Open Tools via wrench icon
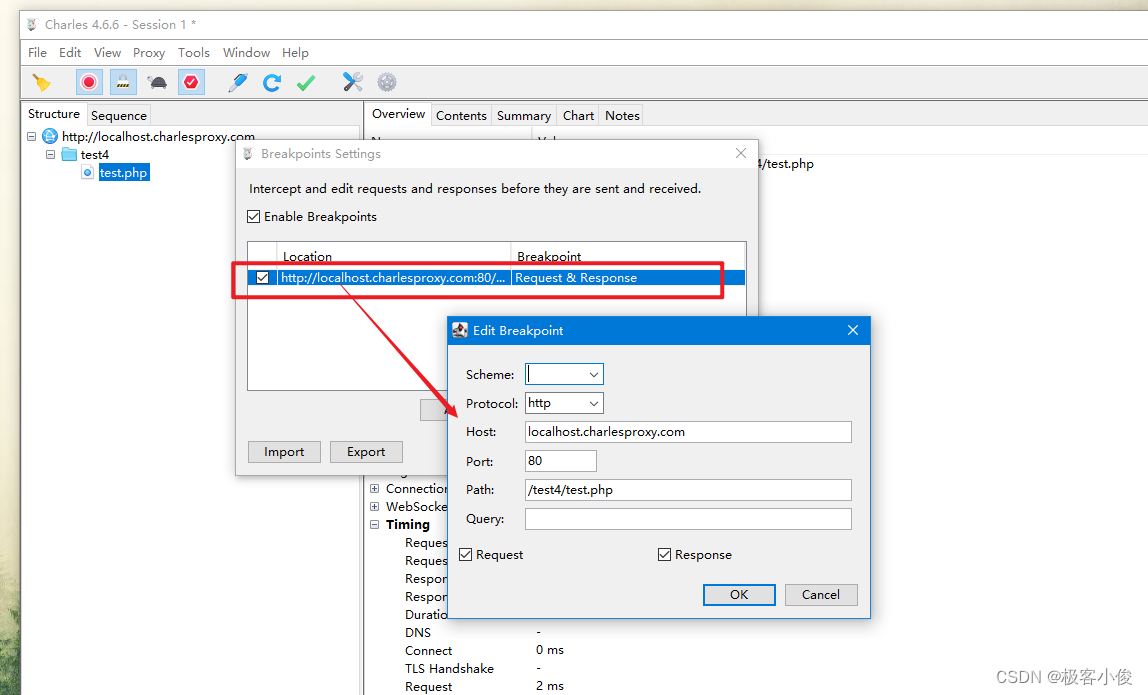The width and height of the screenshot is (1148, 695). click(x=353, y=82)
